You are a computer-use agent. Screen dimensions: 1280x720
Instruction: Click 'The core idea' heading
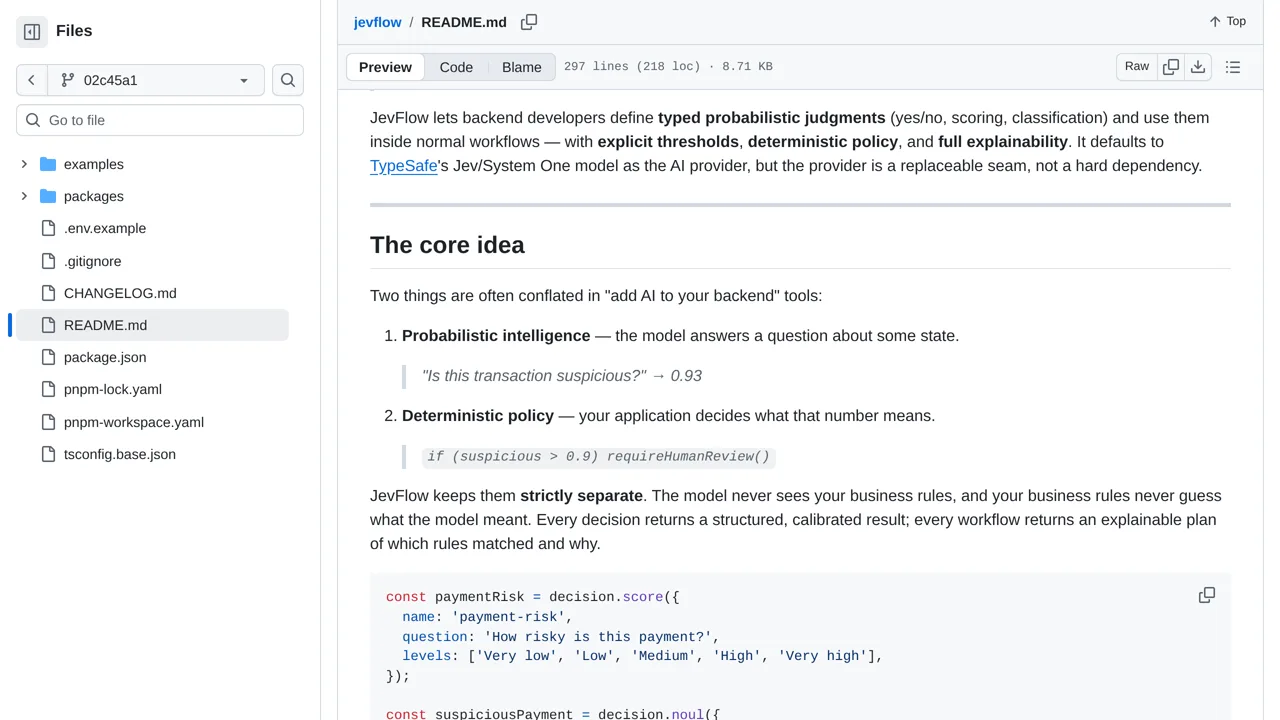(447, 245)
